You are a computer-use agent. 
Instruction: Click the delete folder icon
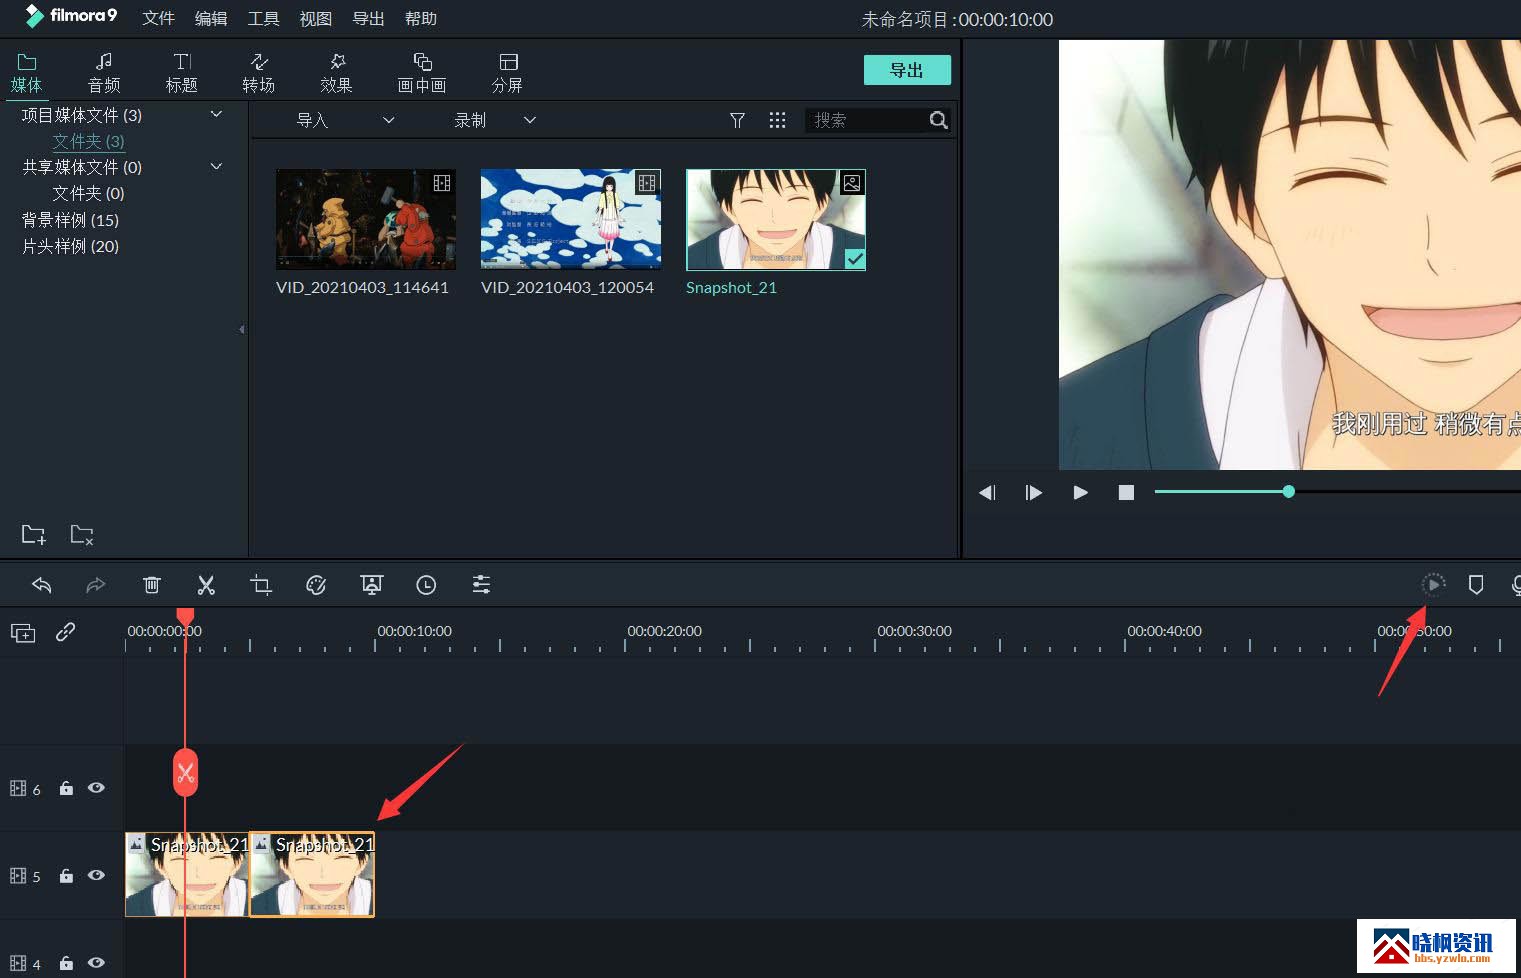coord(82,535)
